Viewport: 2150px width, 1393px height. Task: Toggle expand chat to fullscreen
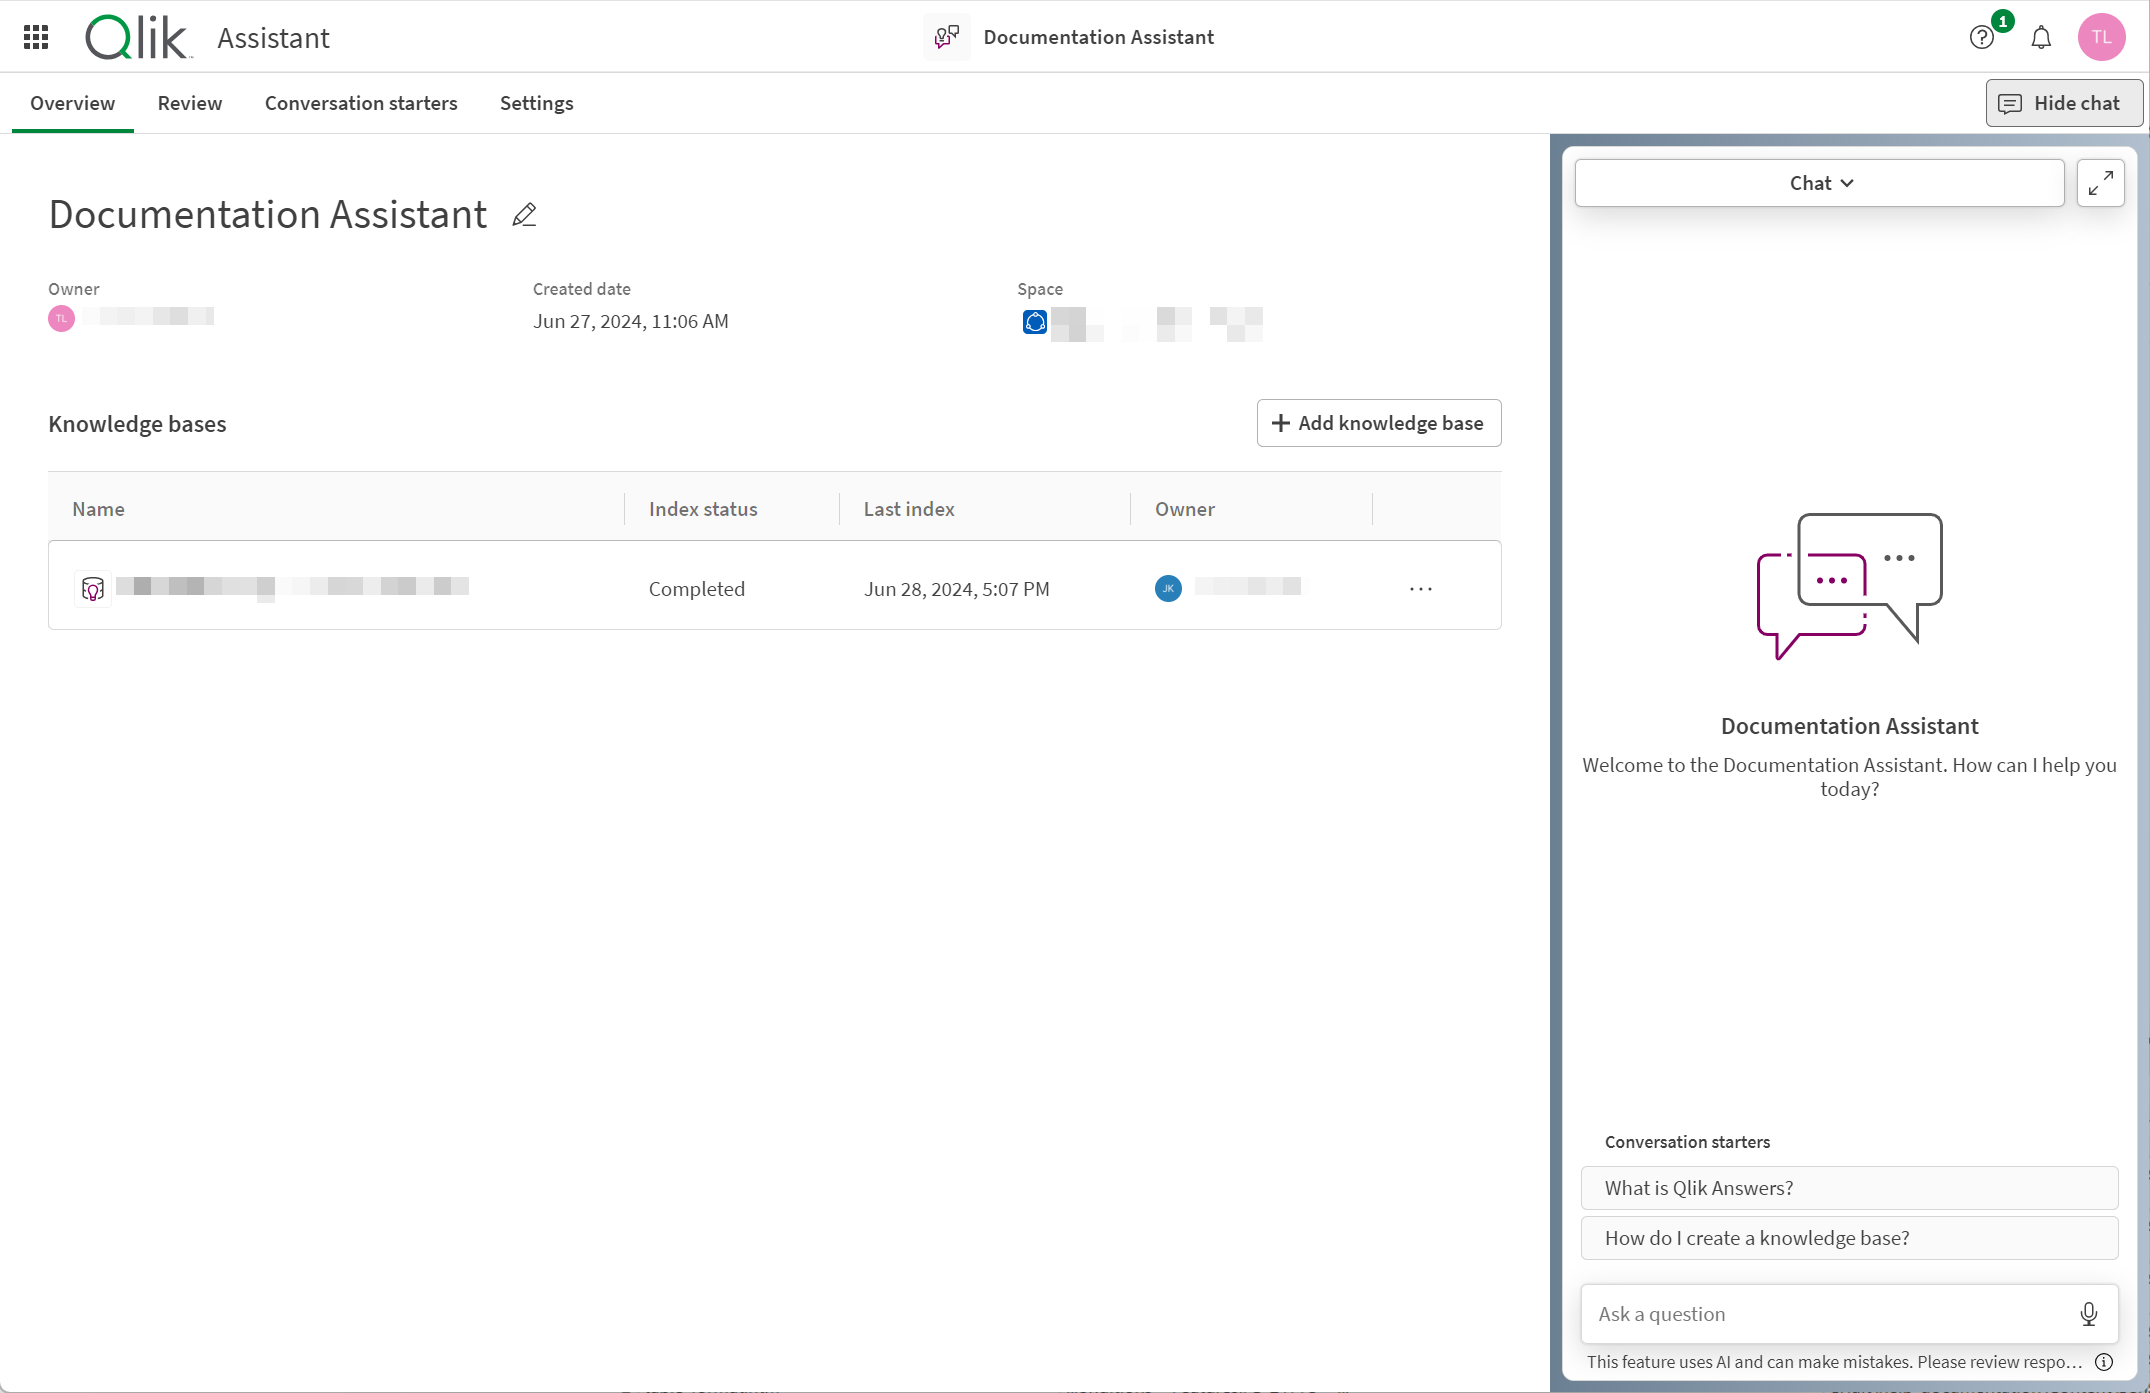pyautogui.click(x=2100, y=182)
